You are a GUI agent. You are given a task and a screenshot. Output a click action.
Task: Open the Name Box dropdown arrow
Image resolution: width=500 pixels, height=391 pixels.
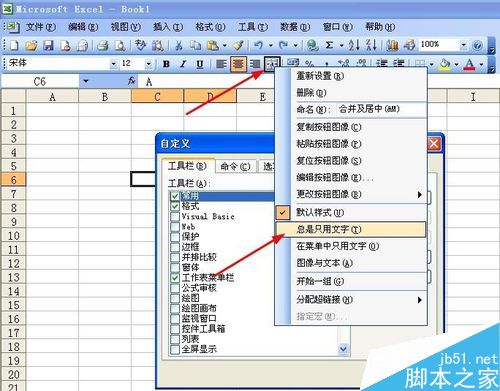(85, 81)
